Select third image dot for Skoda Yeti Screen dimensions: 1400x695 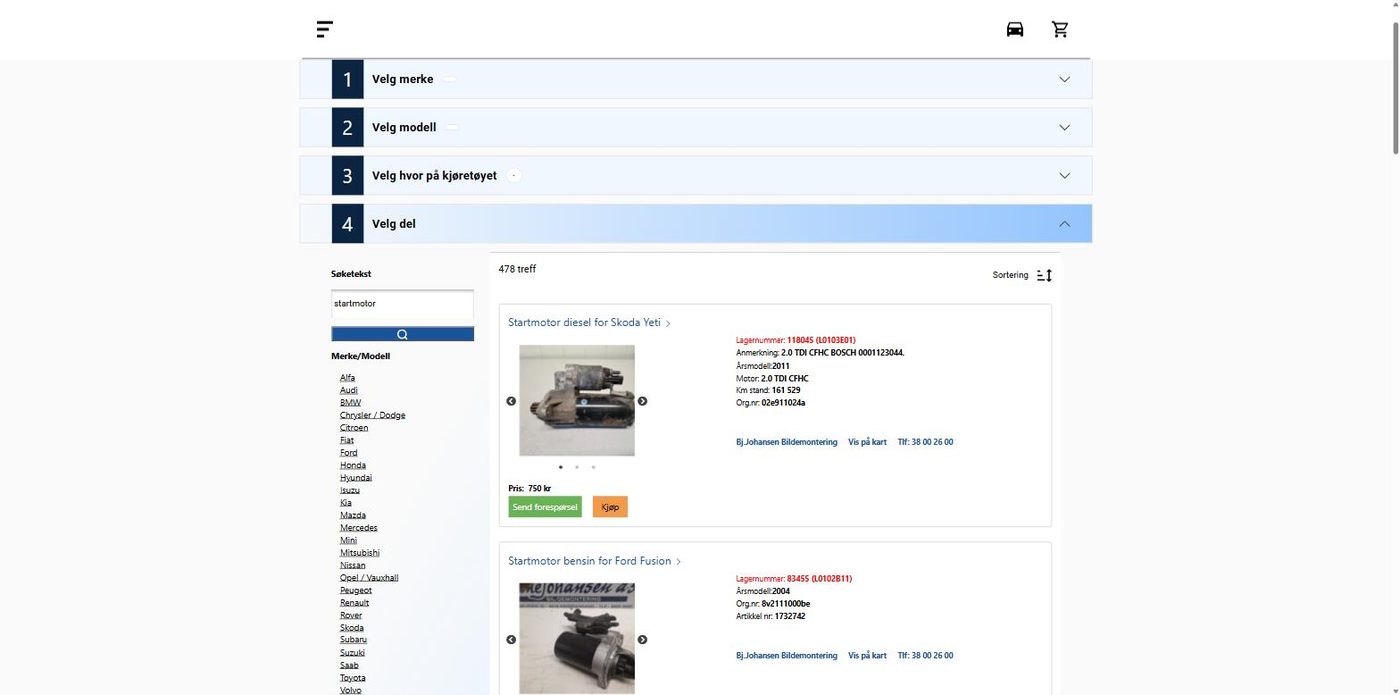pyautogui.click(x=593, y=467)
